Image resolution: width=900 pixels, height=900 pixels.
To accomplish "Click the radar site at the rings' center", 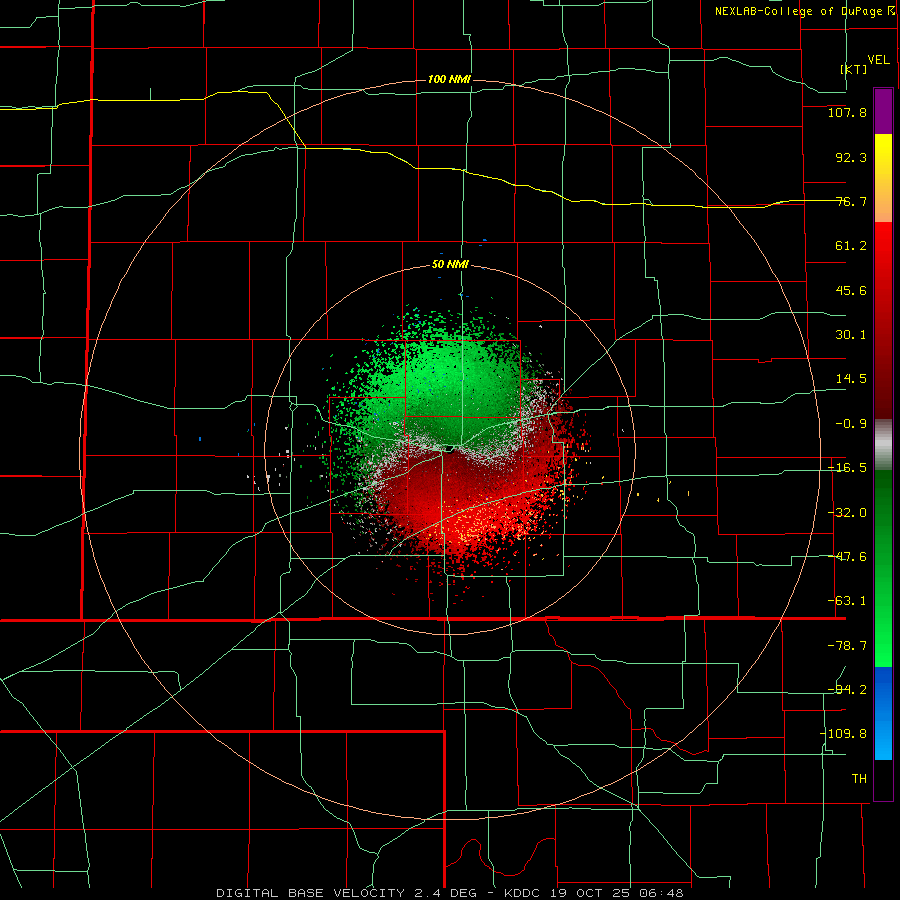I will (450, 449).
